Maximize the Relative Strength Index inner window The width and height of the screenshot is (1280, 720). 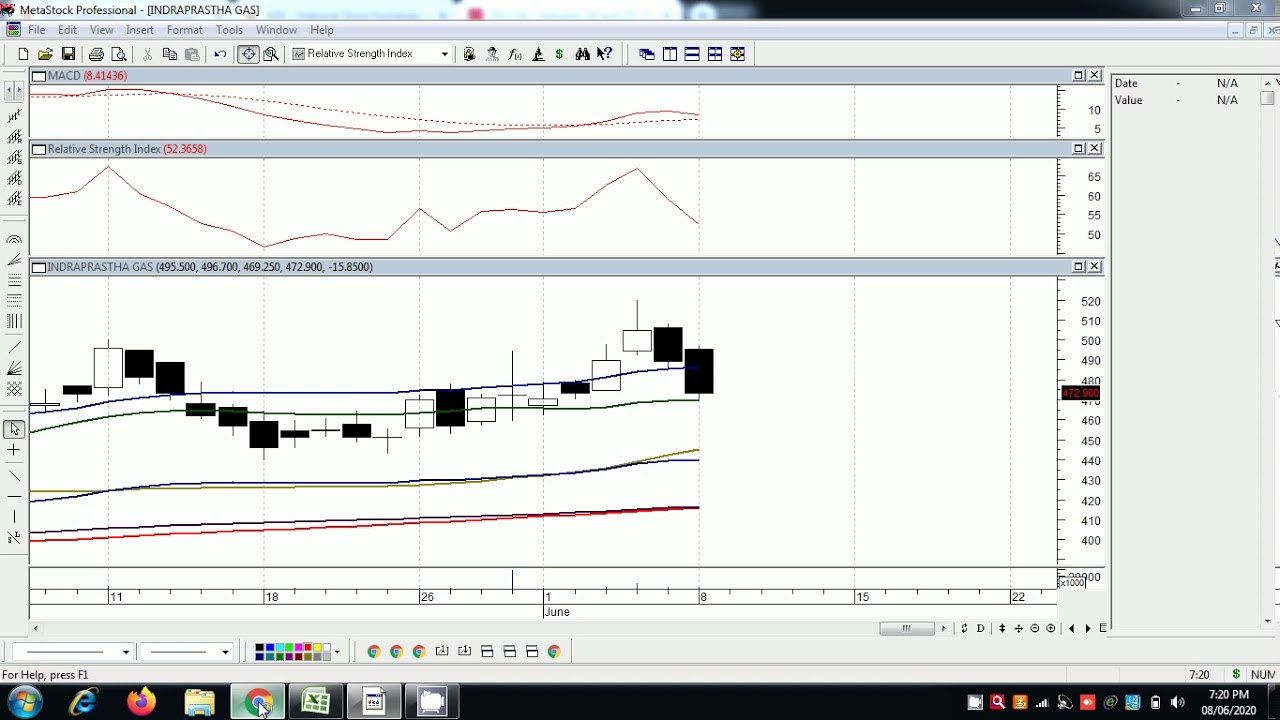coord(1079,149)
